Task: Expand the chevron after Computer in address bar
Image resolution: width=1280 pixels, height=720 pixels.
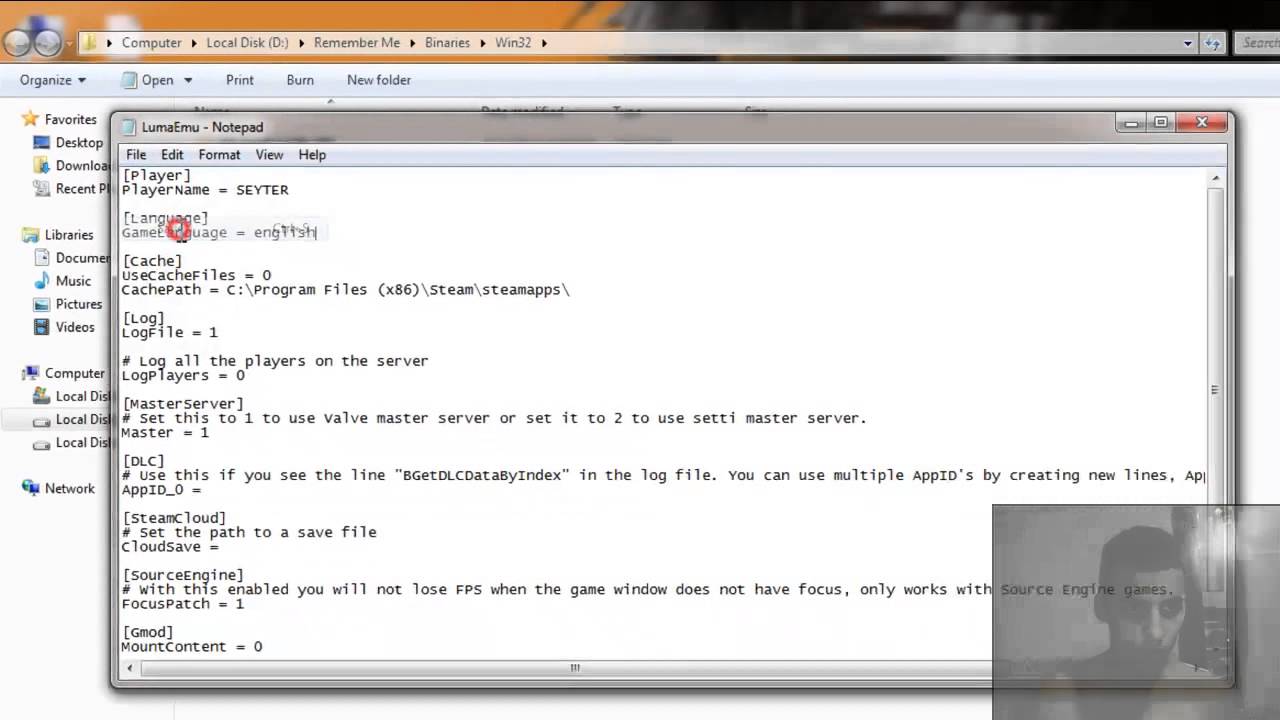Action: (194, 43)
